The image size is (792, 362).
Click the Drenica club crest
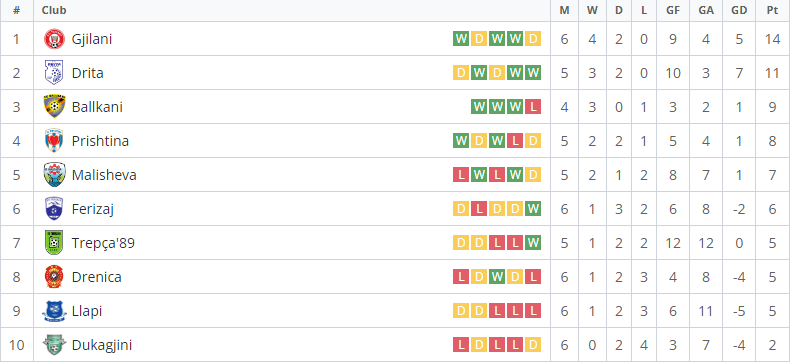pos(54,277)
